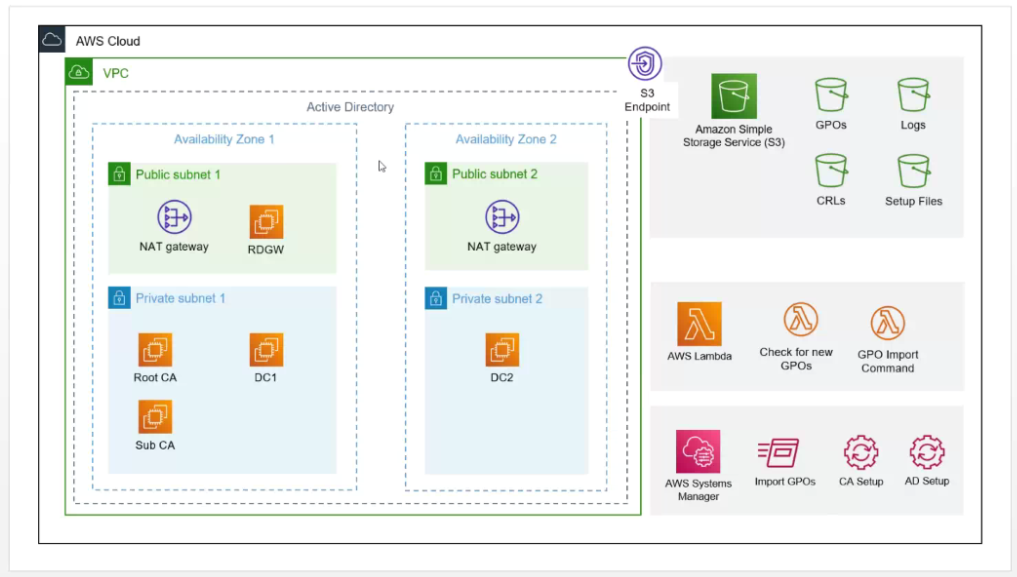
Task: Click the green VPC cloud icon
Action: (79, 72)
